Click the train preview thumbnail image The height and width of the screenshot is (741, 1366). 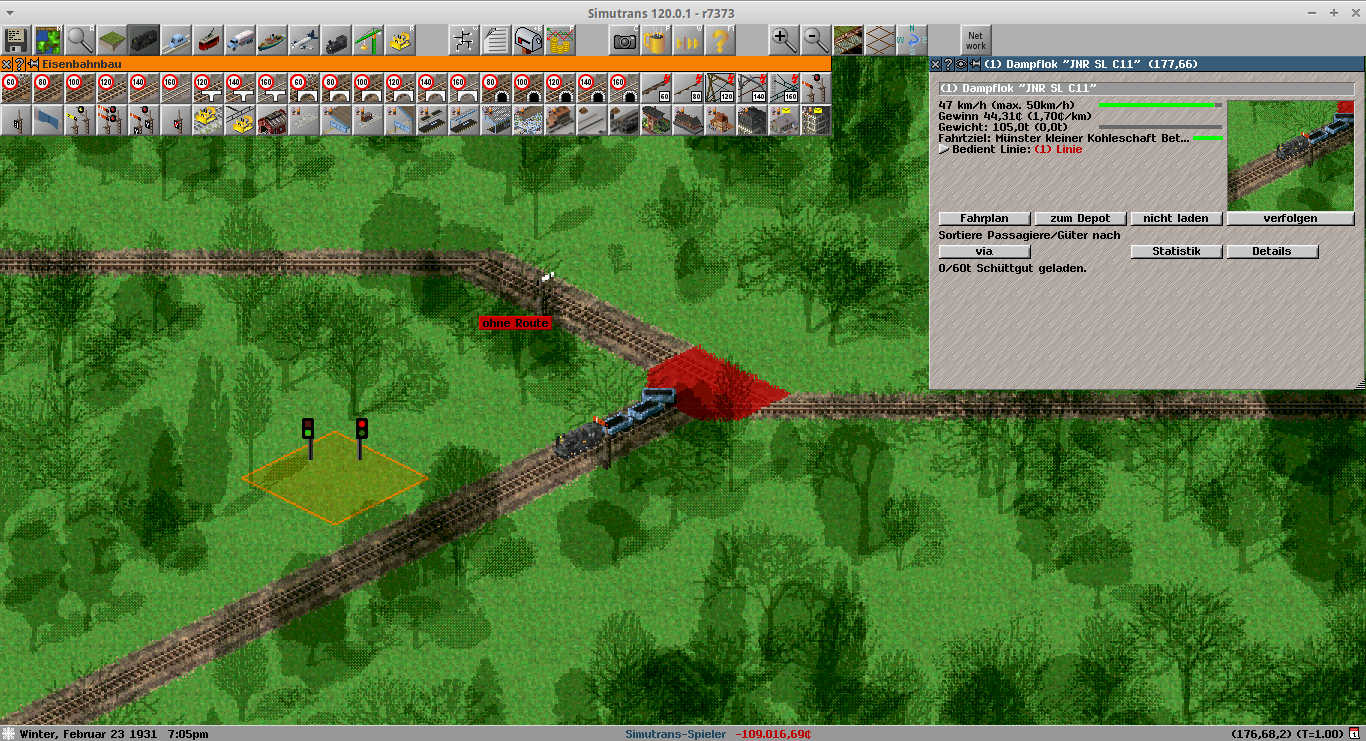tap(1290, 154)
